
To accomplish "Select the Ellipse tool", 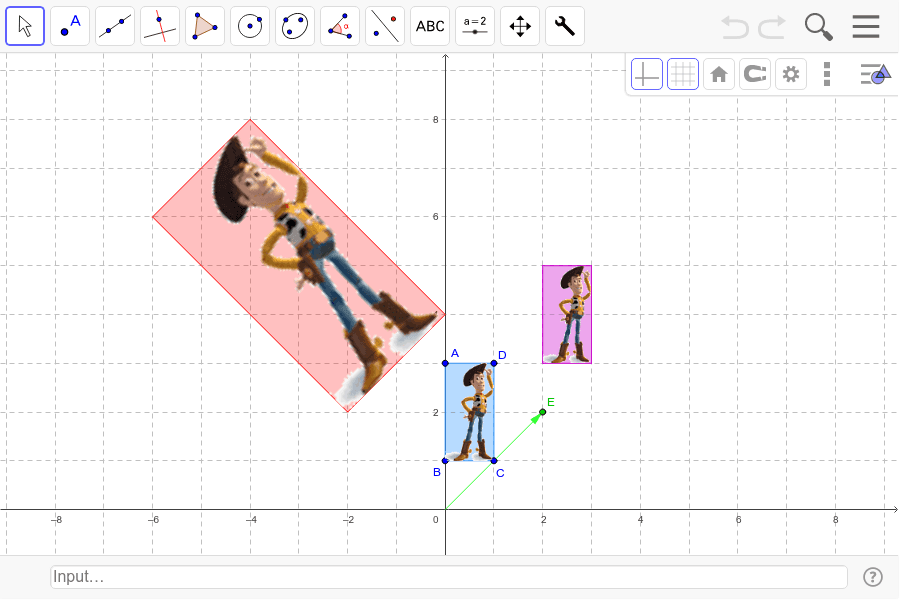I will tap(294, 26).
